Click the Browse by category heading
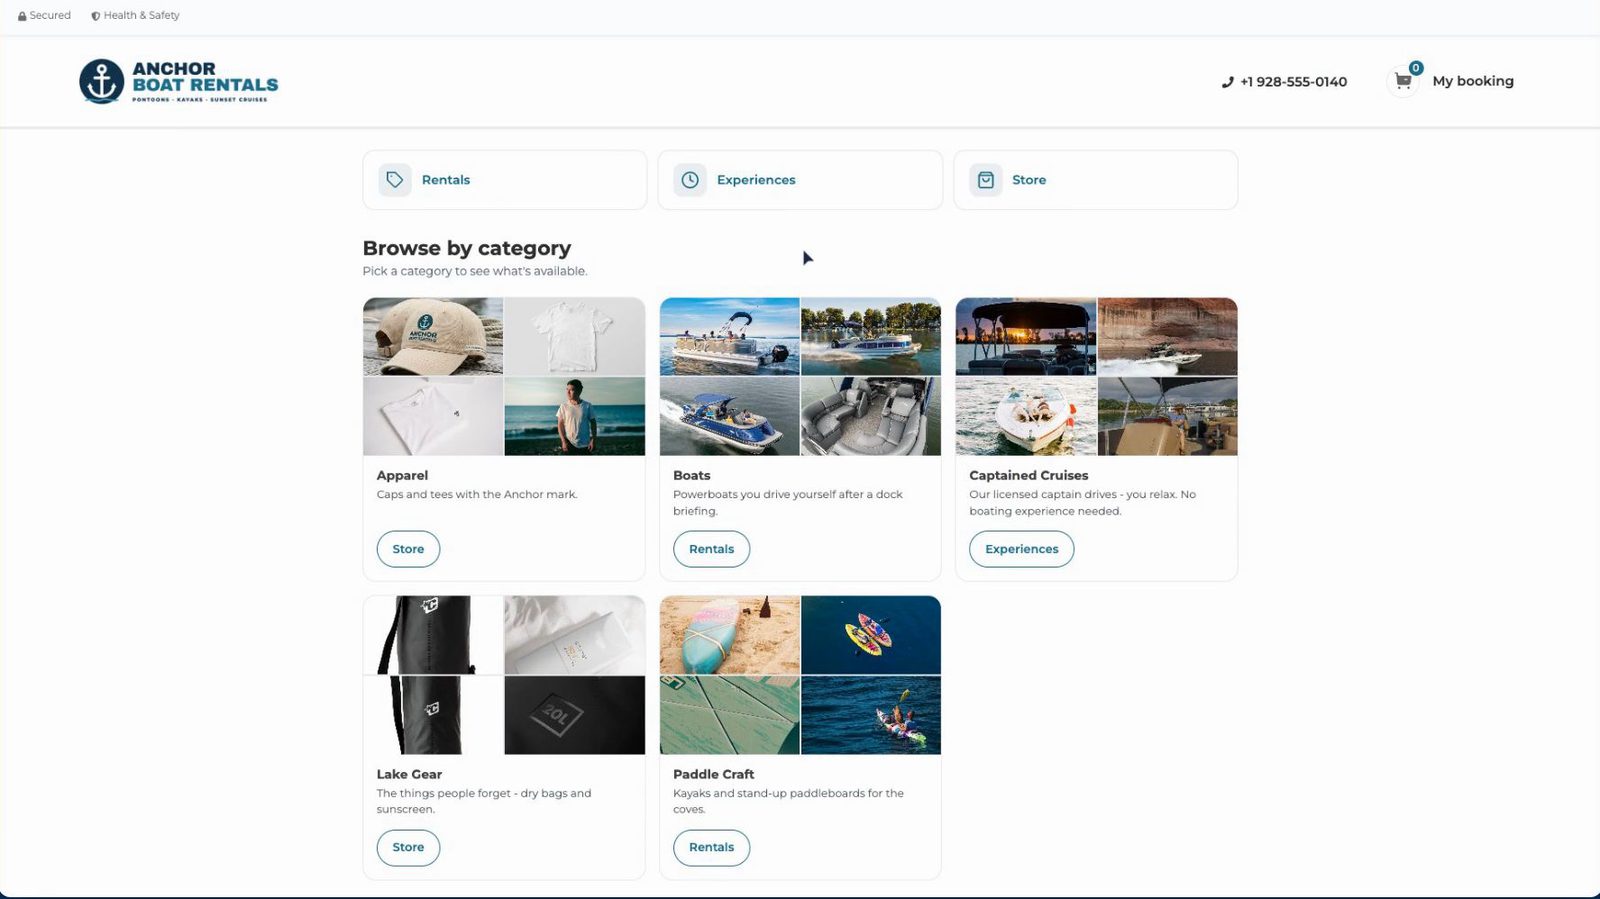The height and width of the screenshot is (899, 1600). 467,248
